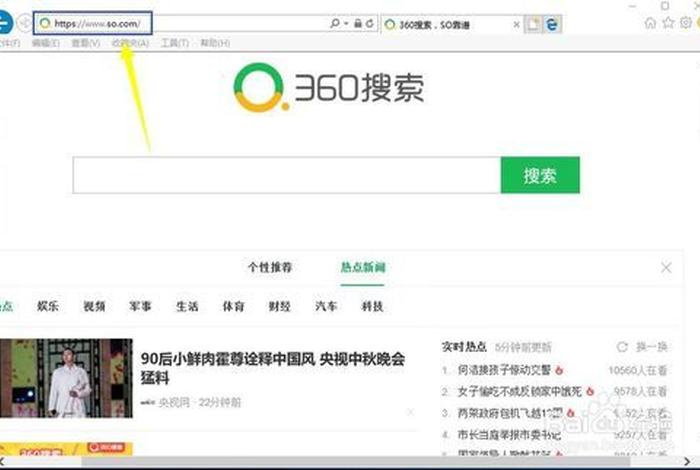Click the horizontal scrollbar thumb
Image resolution: width=700 pixels, height=470 pixels.
[355, 462]
